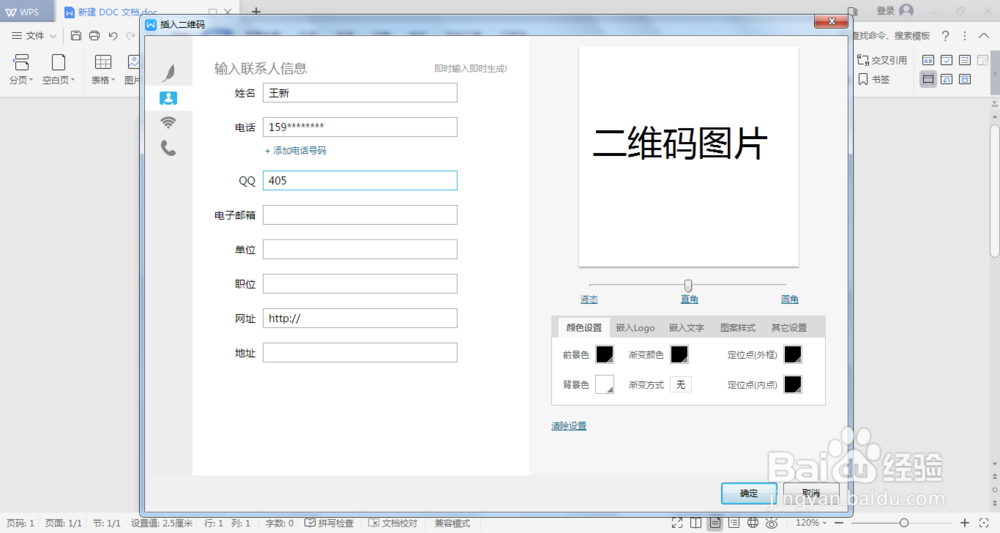The height and width of the screenshot is (533, 1000).
Task: Click the protect form lock icon
Action: (965, 79)
